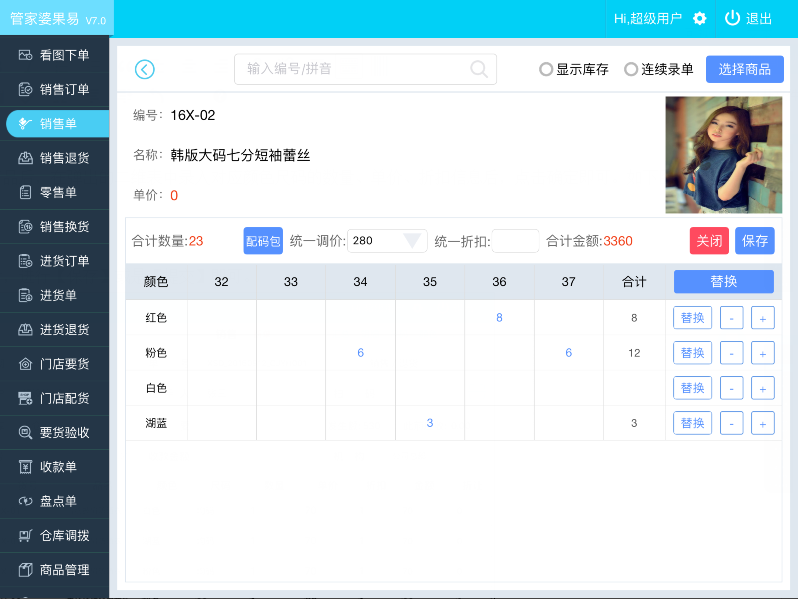This screenshot has width=798, height=599.
Task: Click the 退出 logout text
Action: [759, 19]
